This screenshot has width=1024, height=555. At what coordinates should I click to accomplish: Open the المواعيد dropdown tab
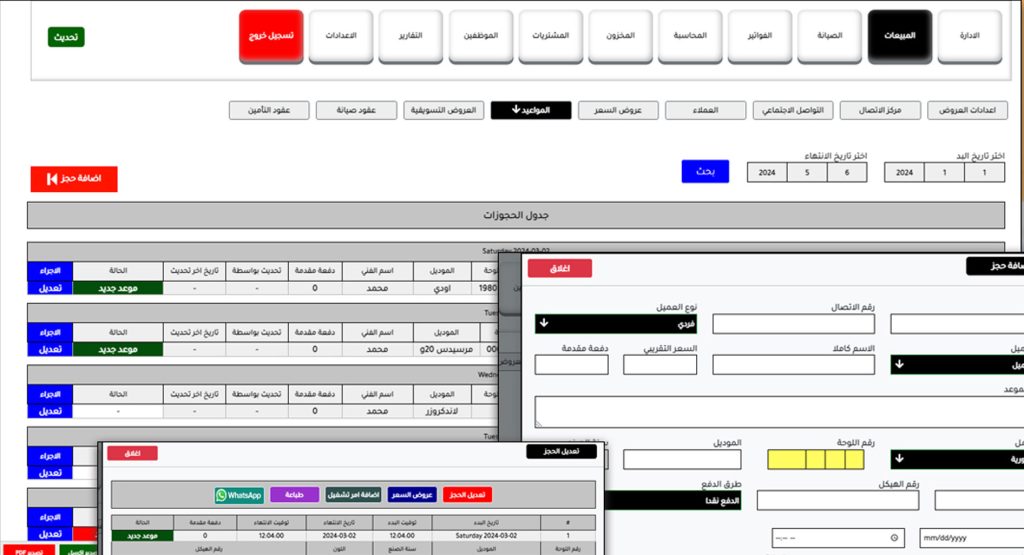[x=531, y=110]
